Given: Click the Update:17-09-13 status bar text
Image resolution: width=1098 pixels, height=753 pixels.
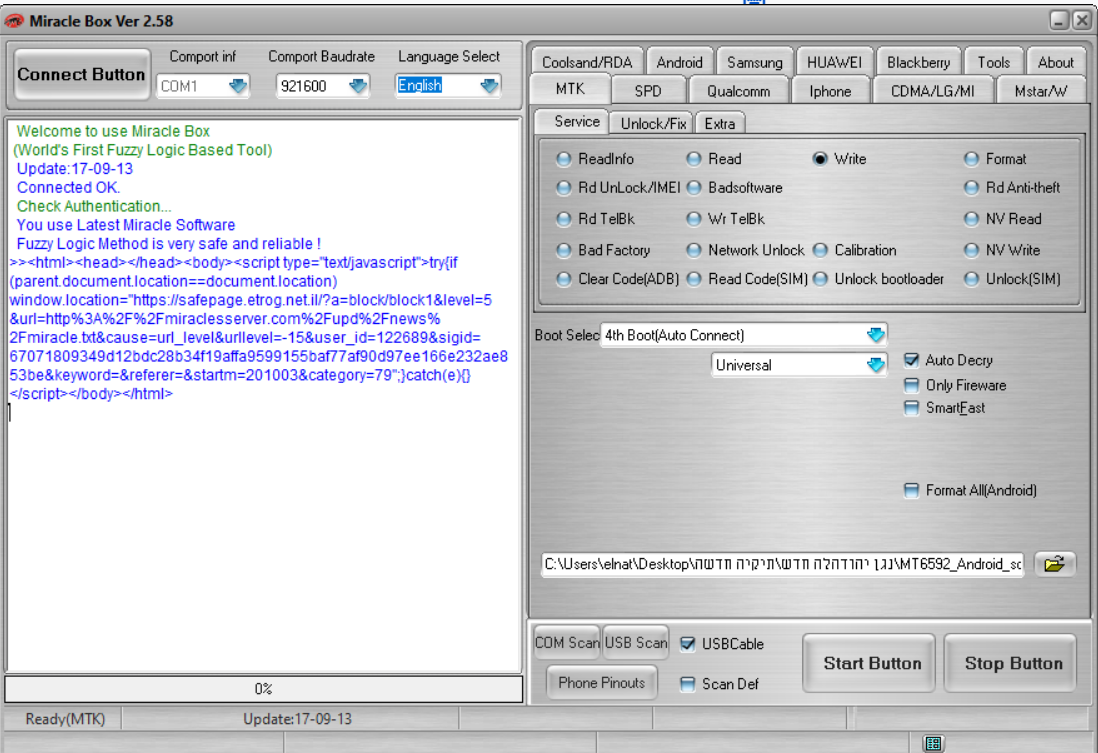Looking at the screenshot, I should [x=298, y=719].
